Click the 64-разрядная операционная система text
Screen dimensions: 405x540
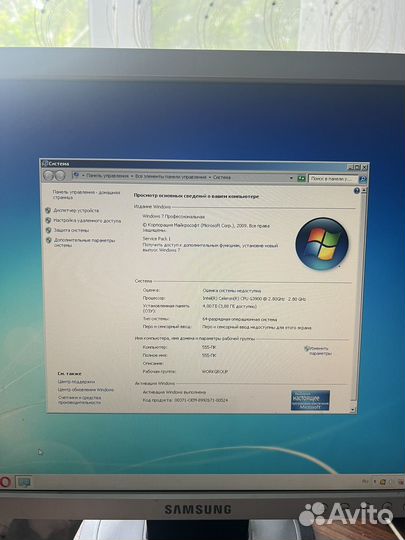pyautogui.click(x=240, y=319)
